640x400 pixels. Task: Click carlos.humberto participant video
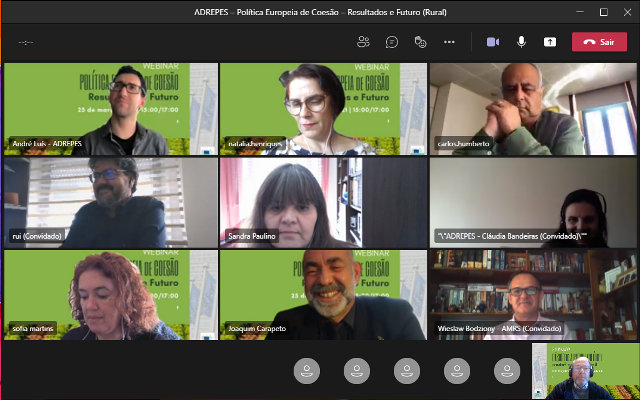coord(534,108)
